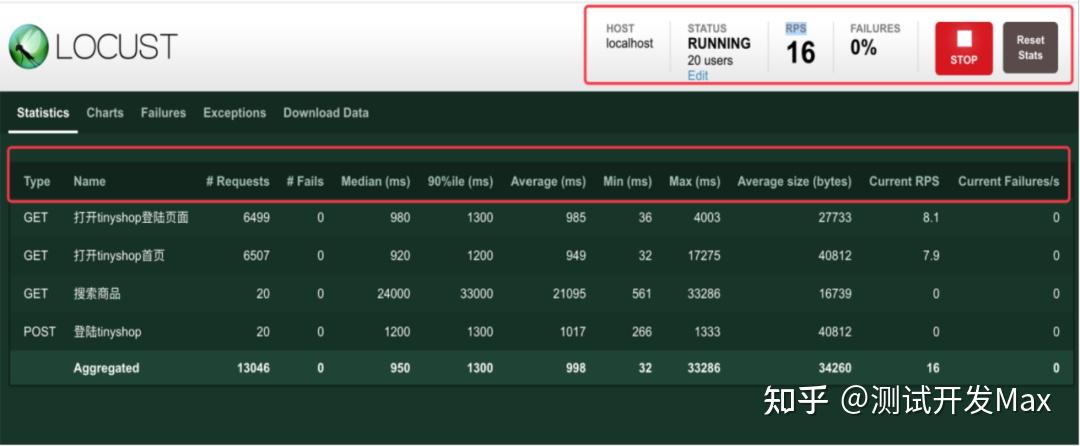Select the POST 登陆tinyshop row
Viewport: 1080px width, 446px height.
(541, 332)
